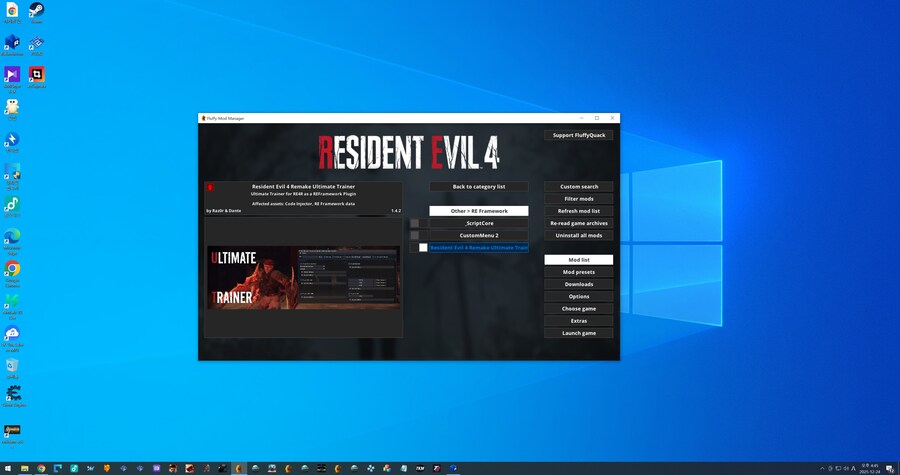The height and width of the screenshot is (475, 900).
Task: Open Downloads section
Action: pos(579,284)
